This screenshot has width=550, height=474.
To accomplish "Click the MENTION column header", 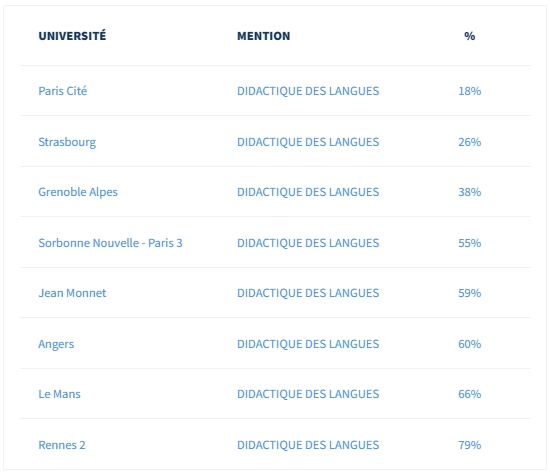I will click(x=264, y=36).
